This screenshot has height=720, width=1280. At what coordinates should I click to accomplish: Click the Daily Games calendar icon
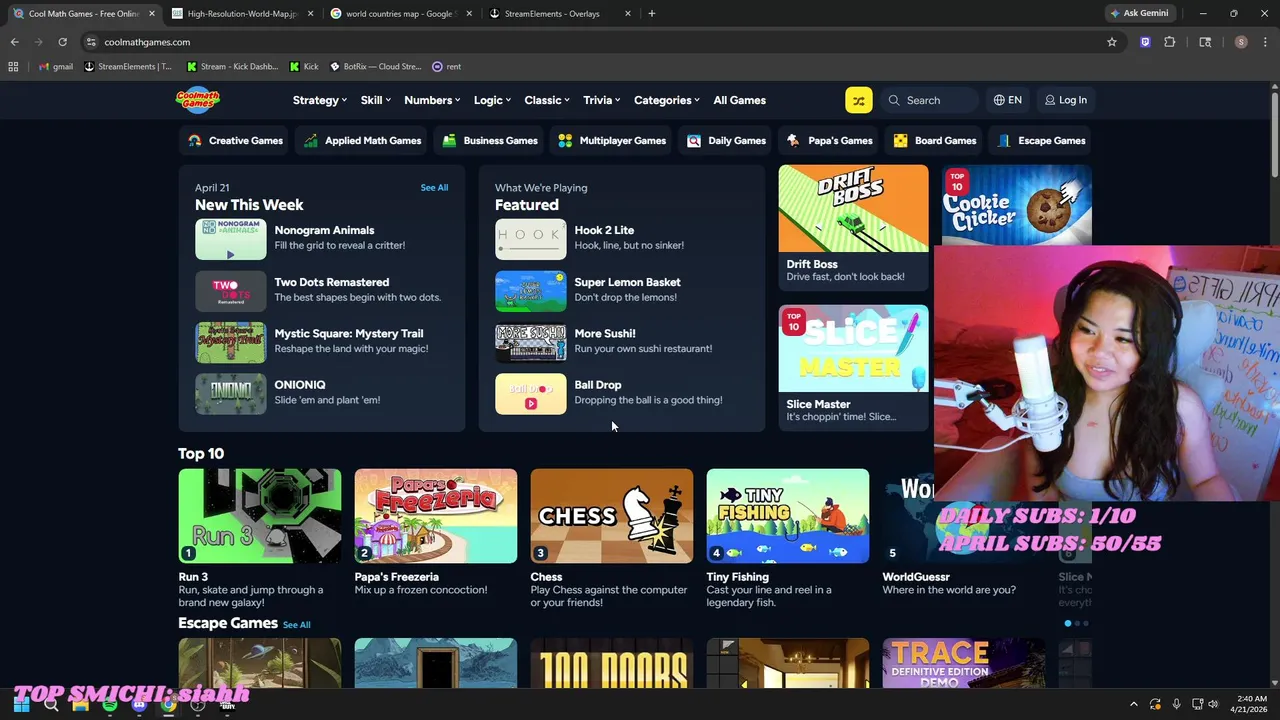[694, 141]
